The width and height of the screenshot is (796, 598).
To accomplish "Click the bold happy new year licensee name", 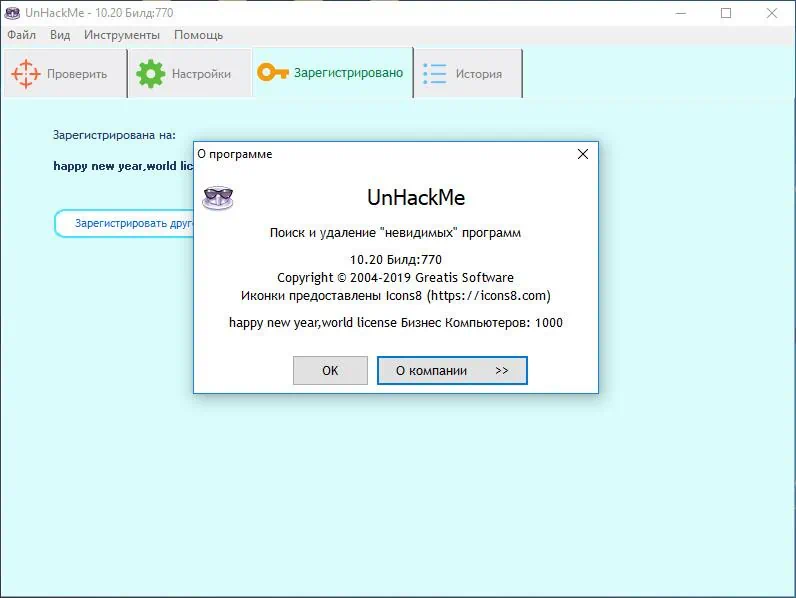I will 123,166.
